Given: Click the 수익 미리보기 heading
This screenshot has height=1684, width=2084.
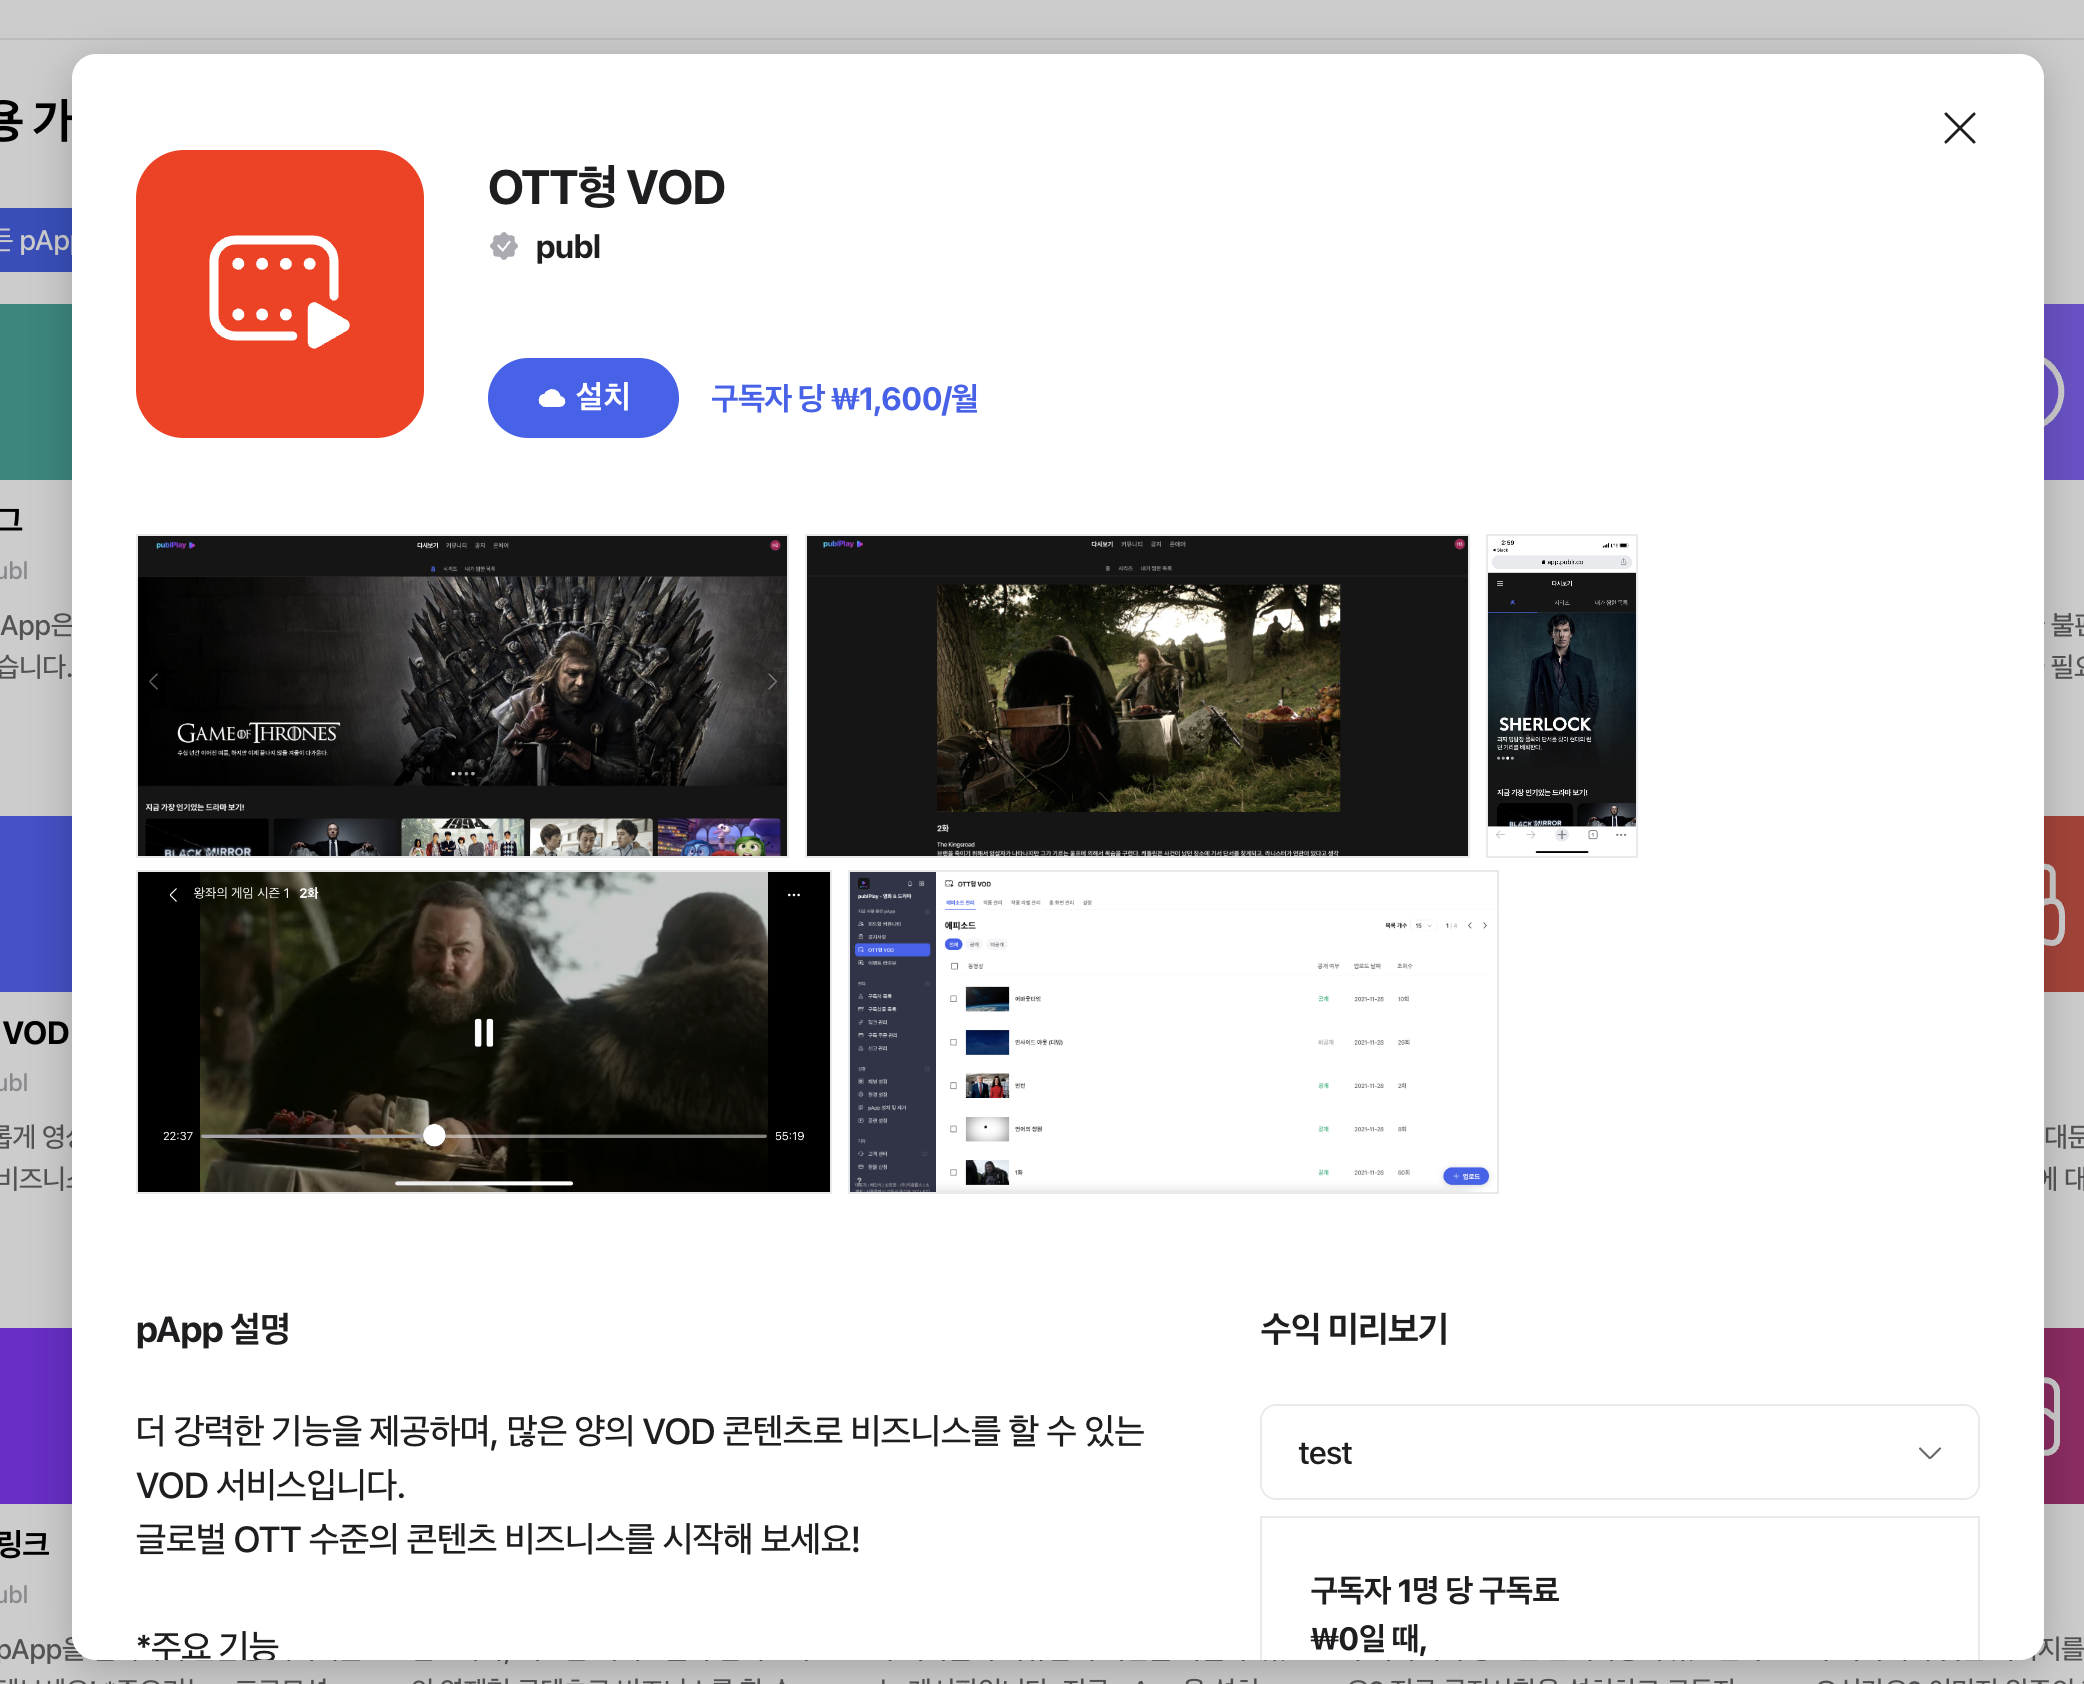Looking at the screenshot, I should pos(1355,1328).
